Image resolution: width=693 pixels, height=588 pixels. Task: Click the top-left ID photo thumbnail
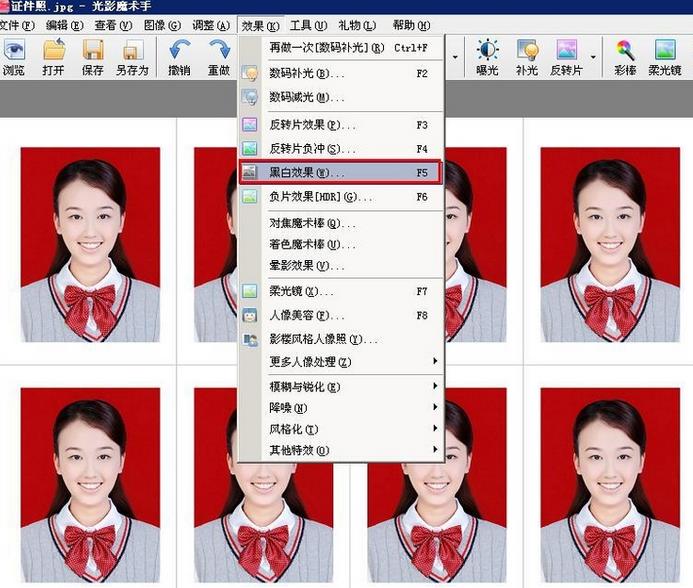click(90, 244)
